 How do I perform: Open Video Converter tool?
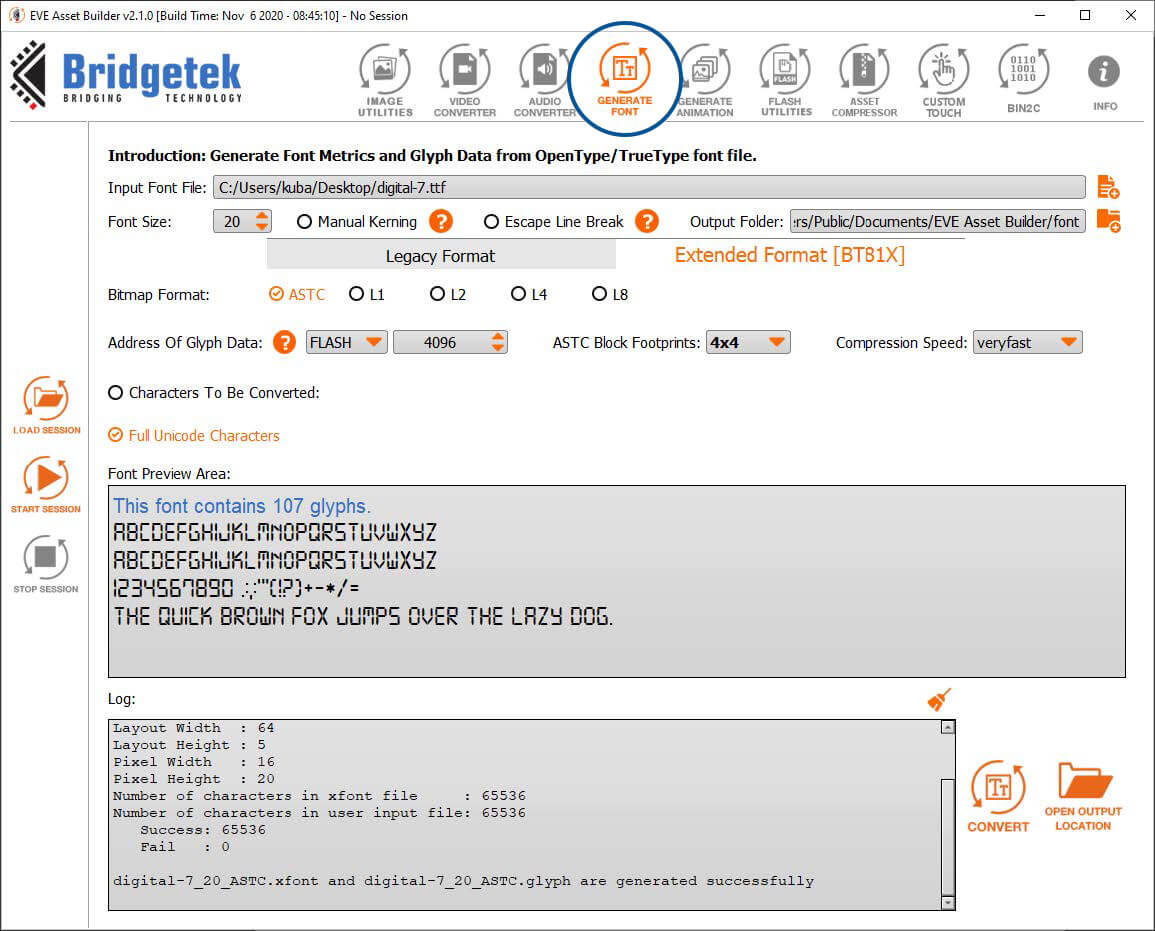click(x=465, y=80)
